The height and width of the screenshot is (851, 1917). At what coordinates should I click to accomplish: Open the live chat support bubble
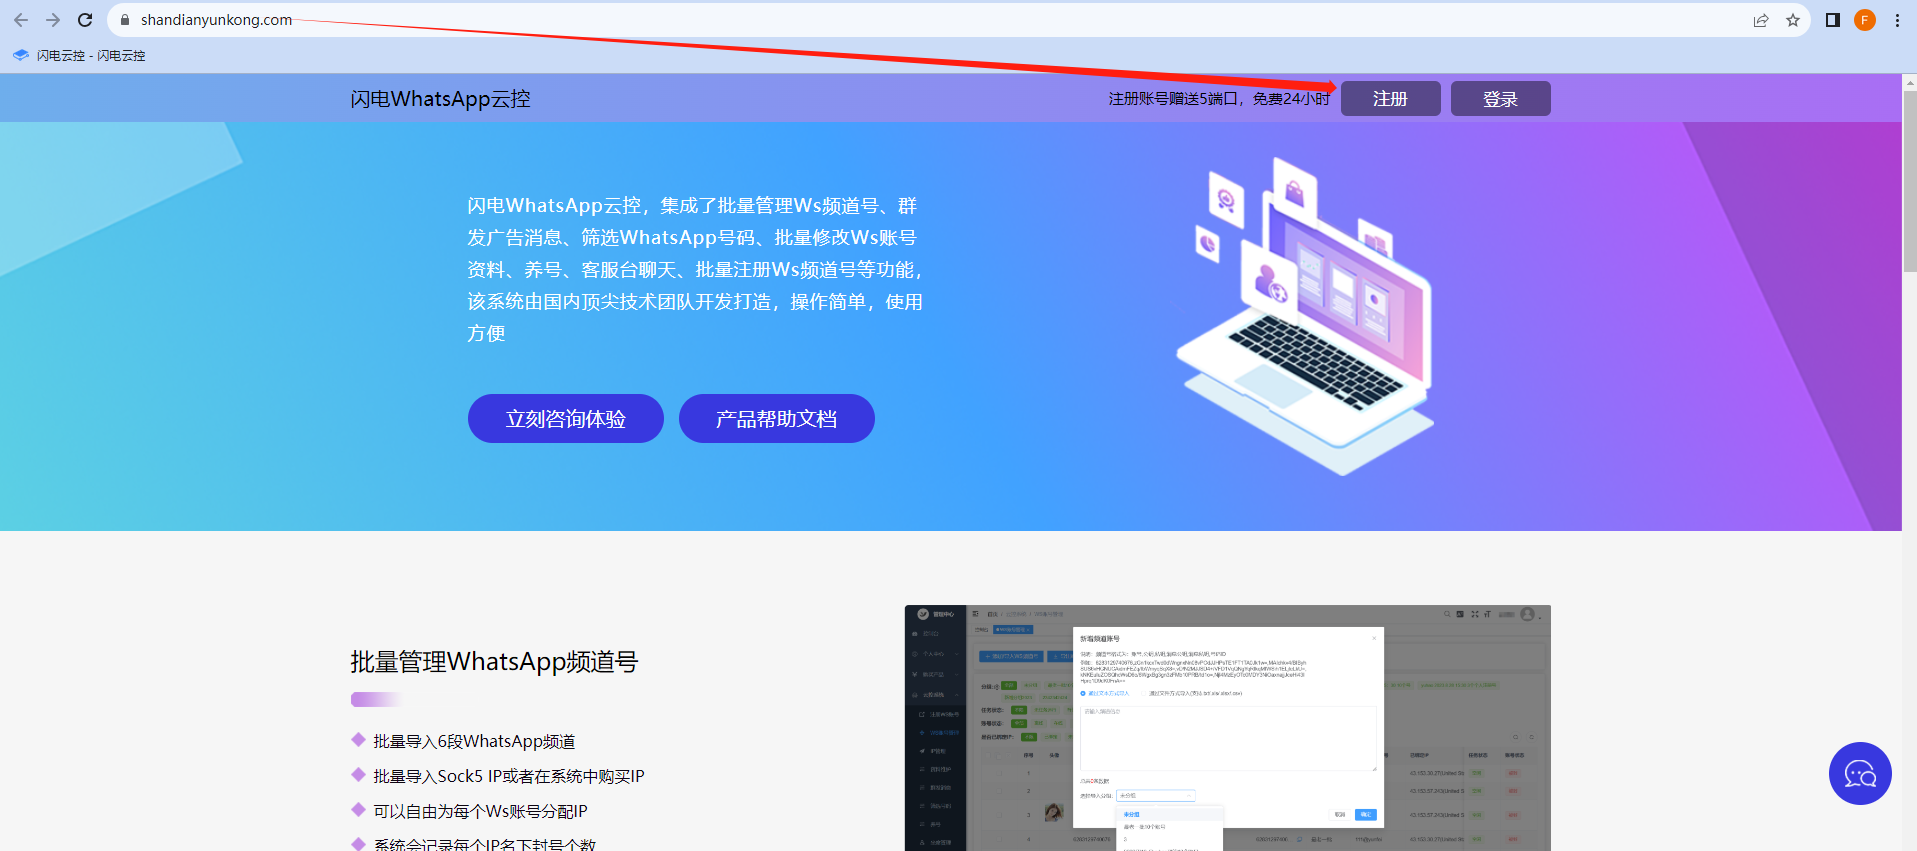(1860, 773)
